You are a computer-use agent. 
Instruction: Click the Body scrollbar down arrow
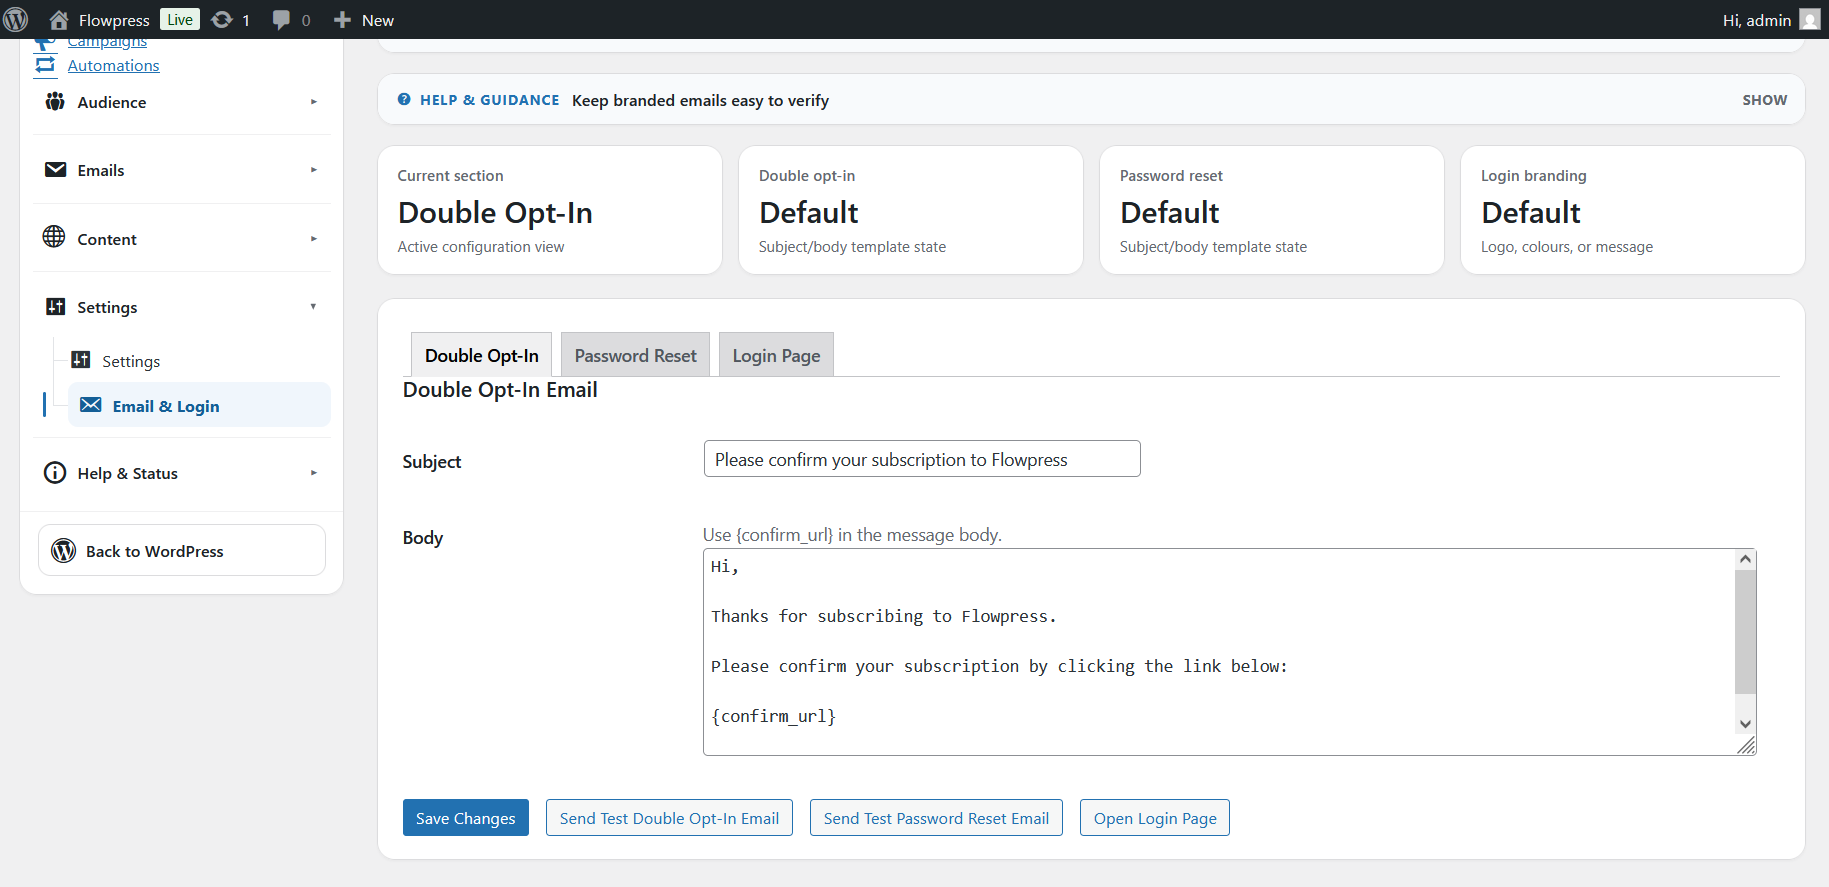[1745, 724]
